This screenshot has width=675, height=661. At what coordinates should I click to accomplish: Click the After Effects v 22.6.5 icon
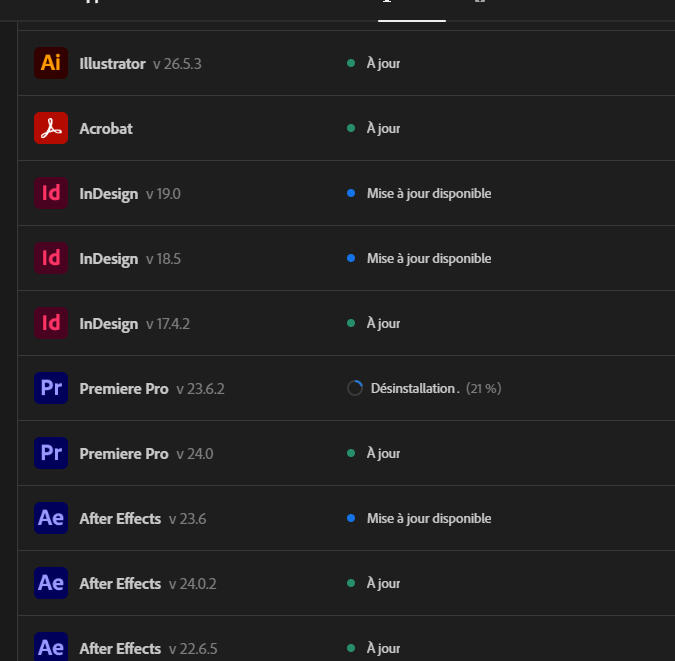pos(51,647)
